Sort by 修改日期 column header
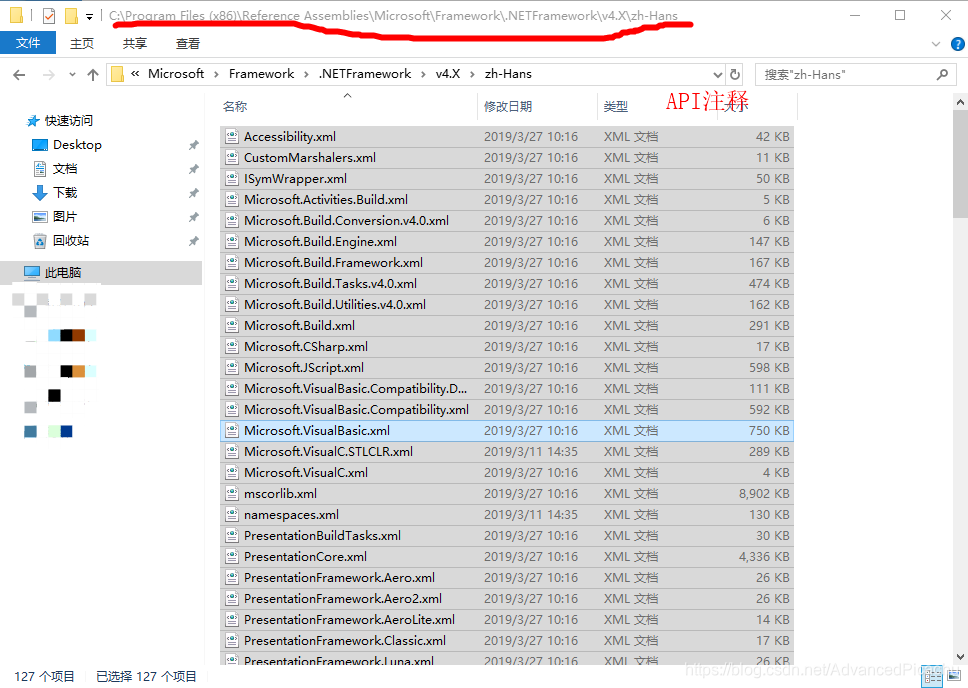 click(507, 106)
